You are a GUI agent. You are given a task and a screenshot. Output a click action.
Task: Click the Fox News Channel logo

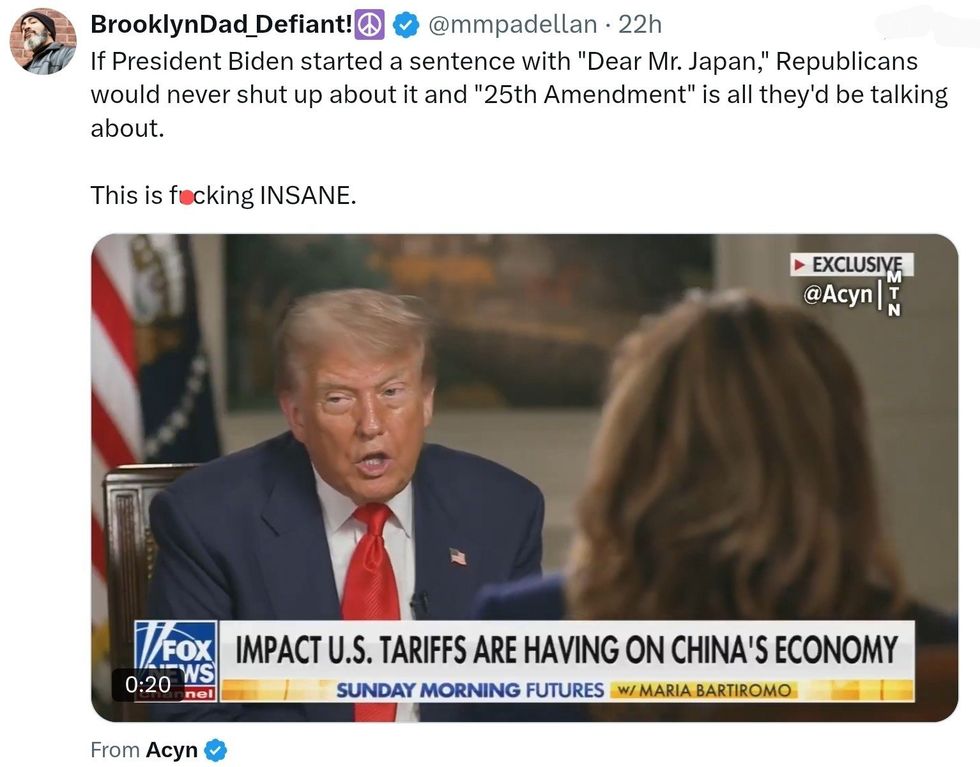coord(176,661)
